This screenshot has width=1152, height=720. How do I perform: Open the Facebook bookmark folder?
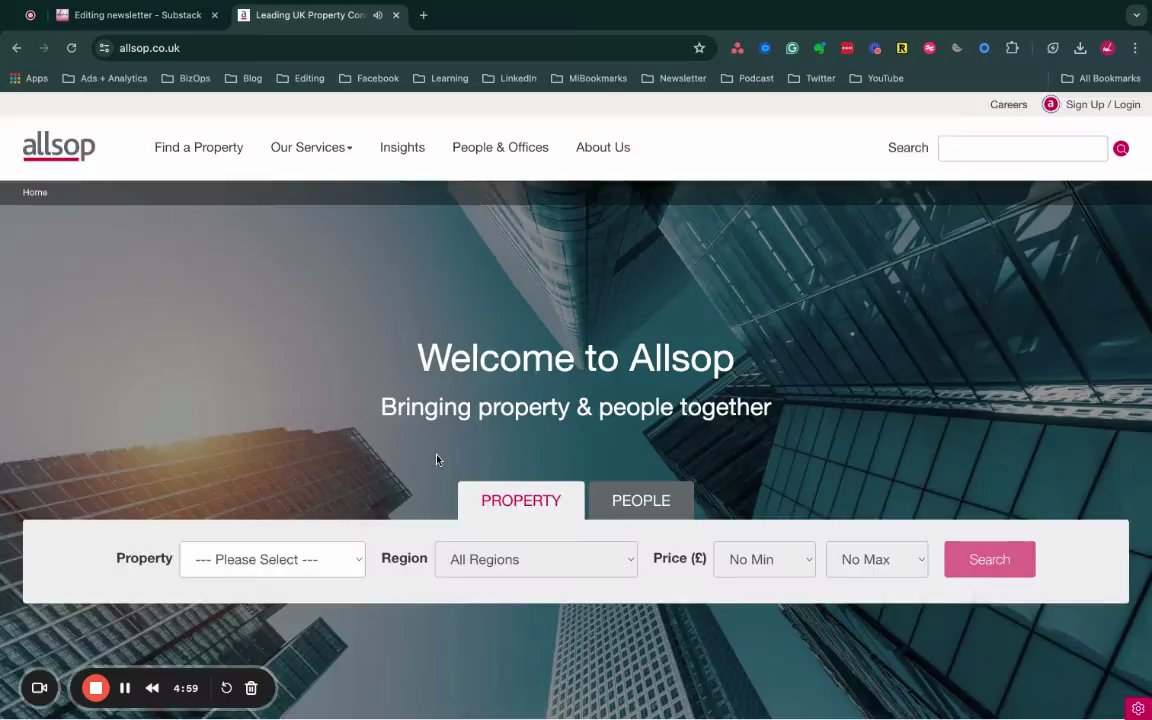tap(369, 78)
